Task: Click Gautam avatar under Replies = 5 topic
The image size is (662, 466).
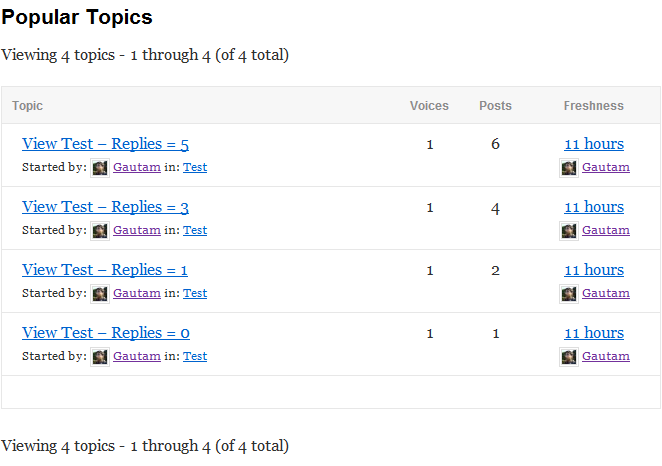Action: tap(100, 168)
